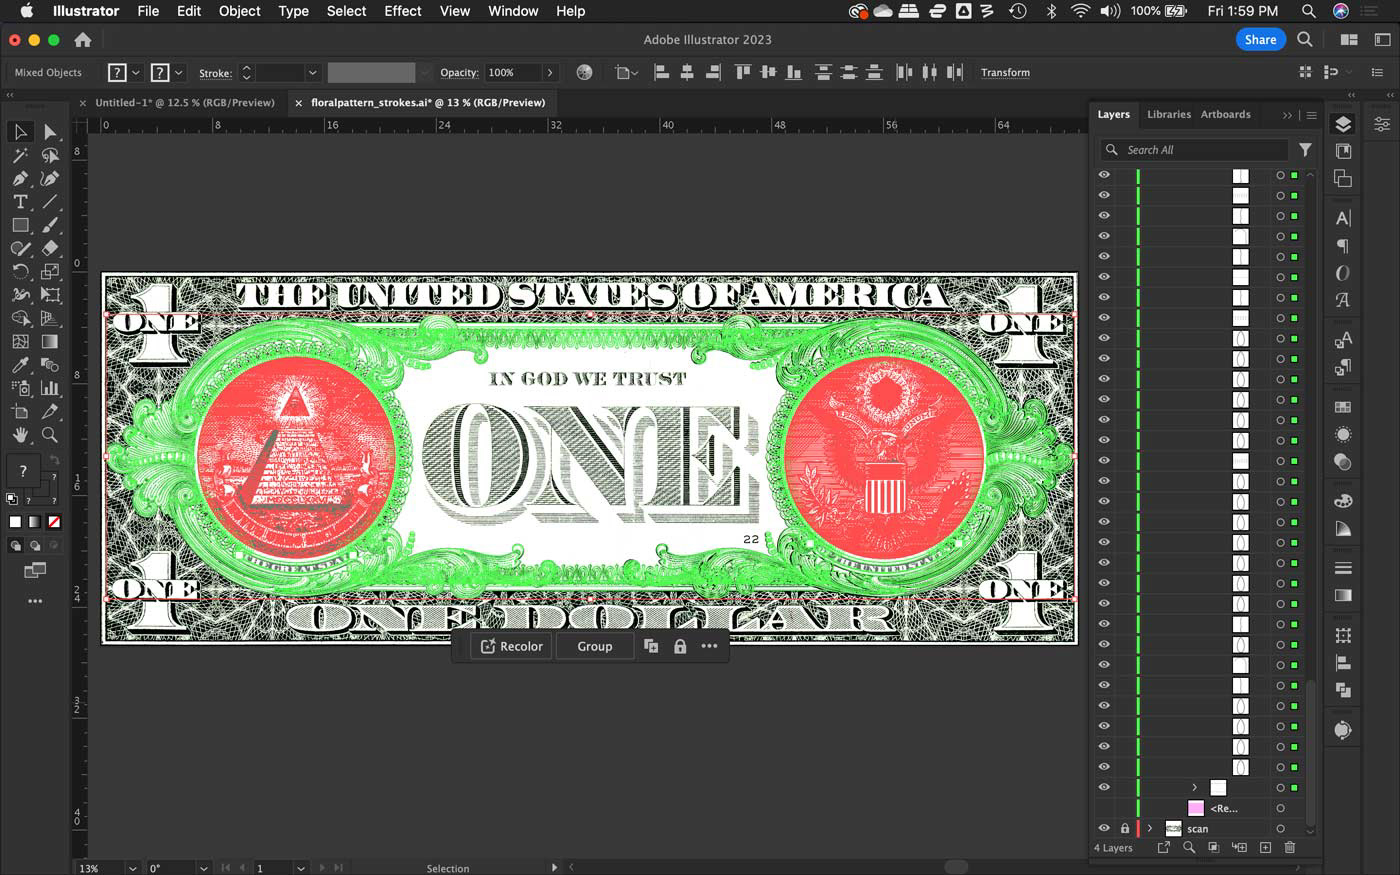
Task: Select the Paintbrush tool
Action: tap(50, 225)
